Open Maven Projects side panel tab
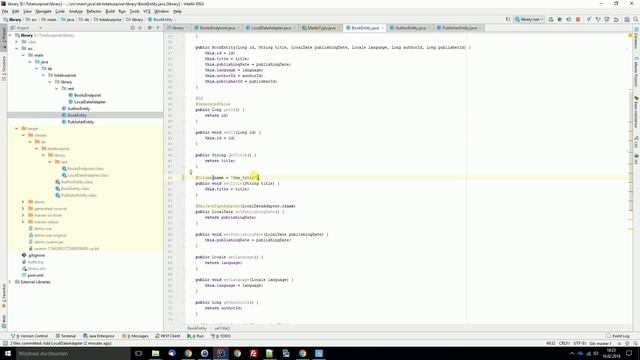 [x=636, y=73]
